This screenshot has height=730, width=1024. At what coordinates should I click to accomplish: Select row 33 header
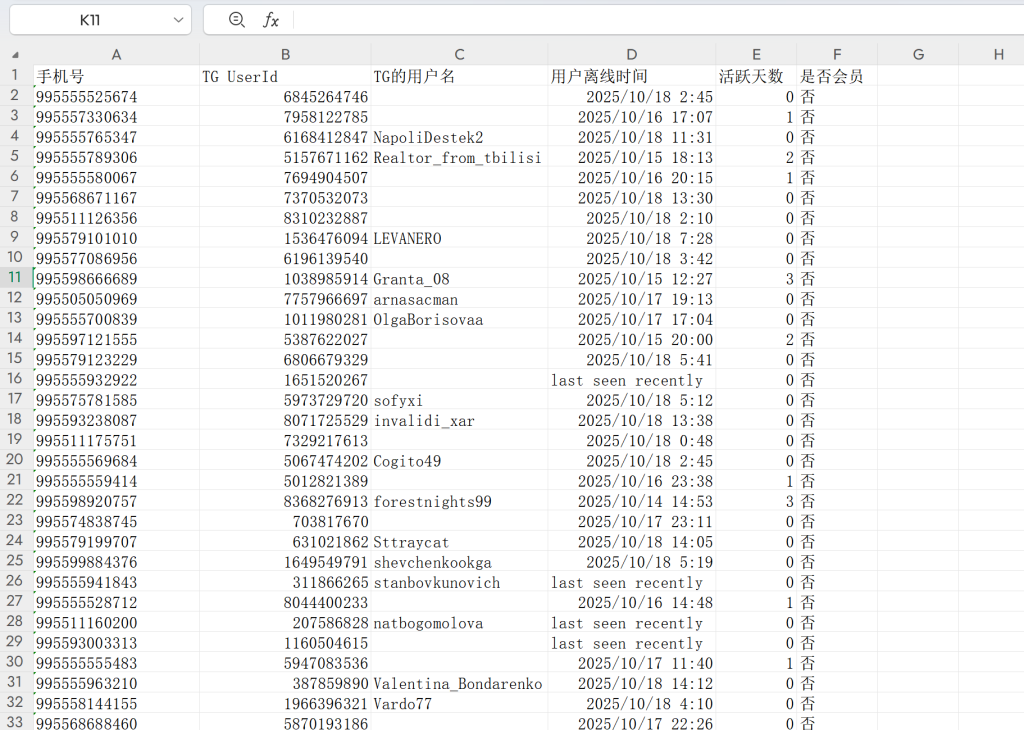point(15,722)
